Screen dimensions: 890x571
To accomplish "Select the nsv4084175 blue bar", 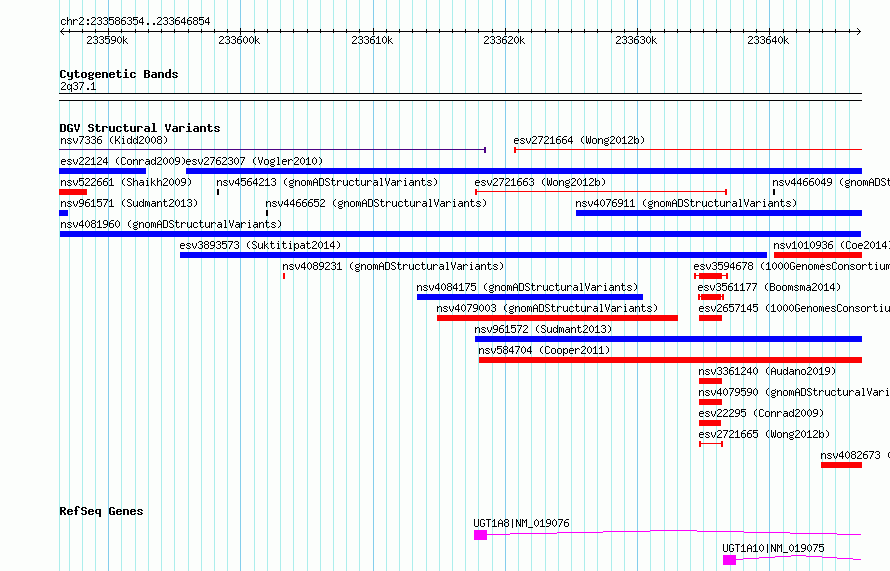I will click(530, 297).
